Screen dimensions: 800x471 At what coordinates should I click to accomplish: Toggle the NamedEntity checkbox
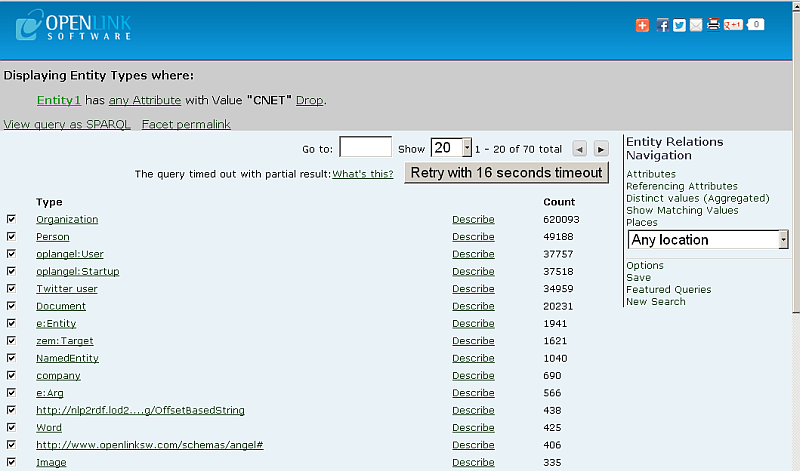[11, 358]
